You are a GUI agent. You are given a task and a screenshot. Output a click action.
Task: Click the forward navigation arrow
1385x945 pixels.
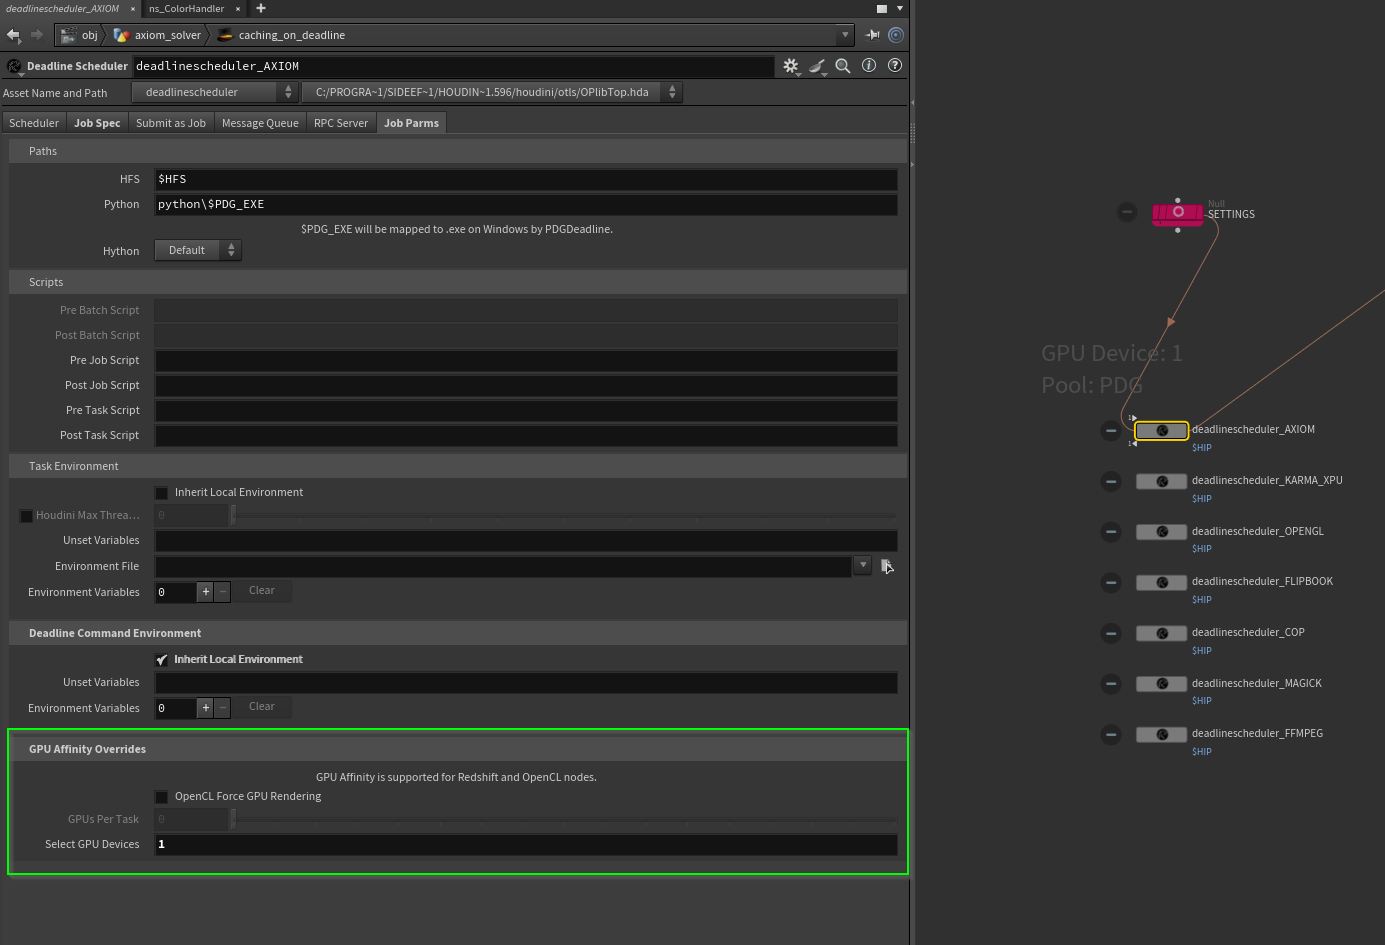click(x=37, y=35)
